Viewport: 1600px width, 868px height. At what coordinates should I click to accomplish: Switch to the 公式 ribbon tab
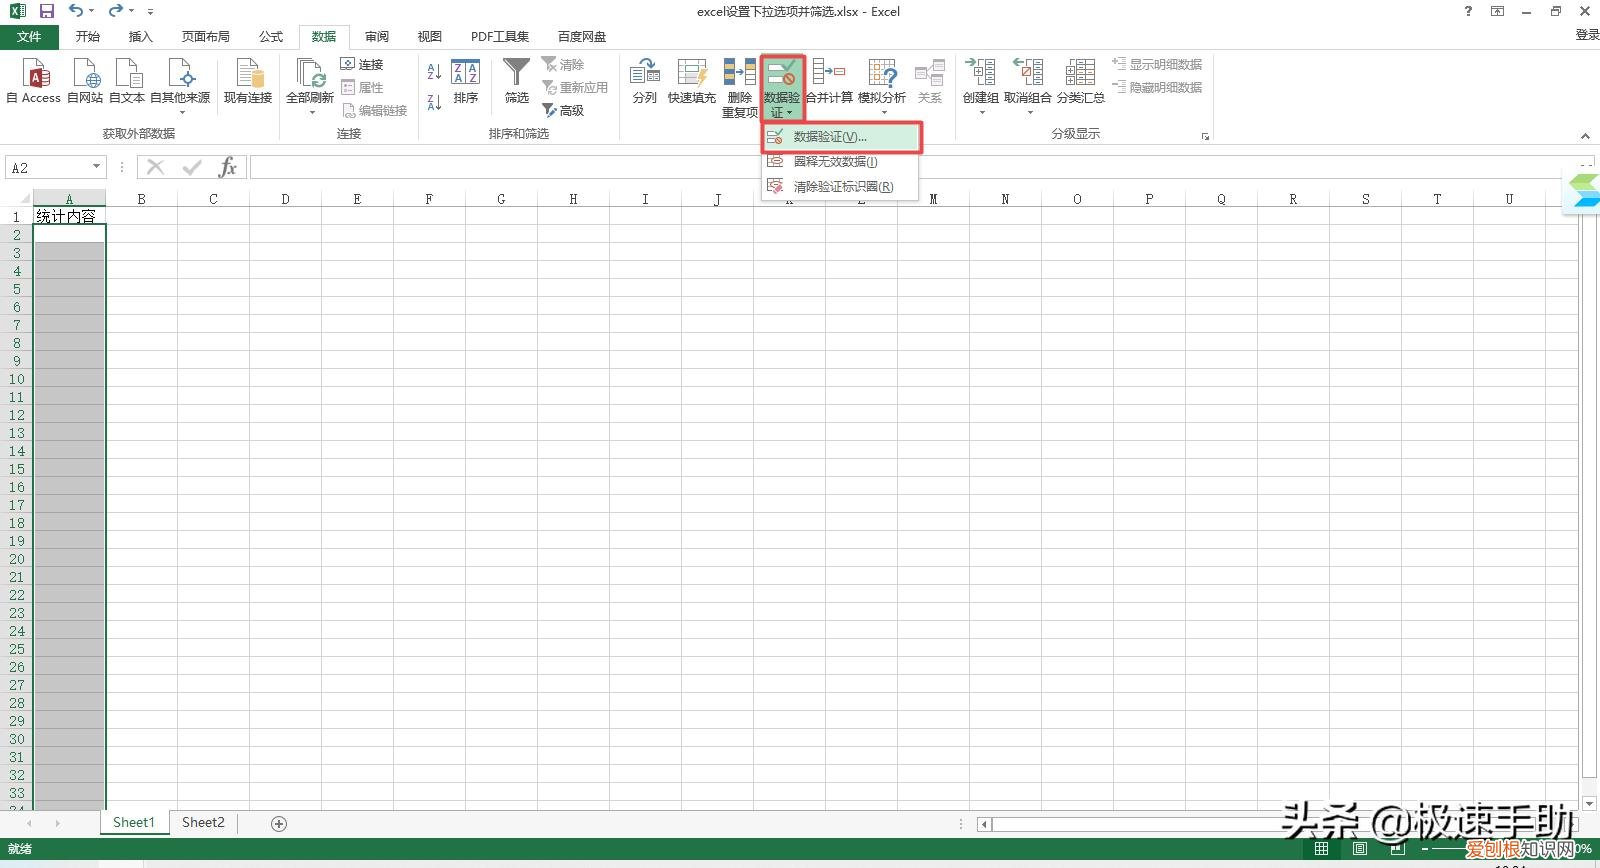(x=271, y=37)
